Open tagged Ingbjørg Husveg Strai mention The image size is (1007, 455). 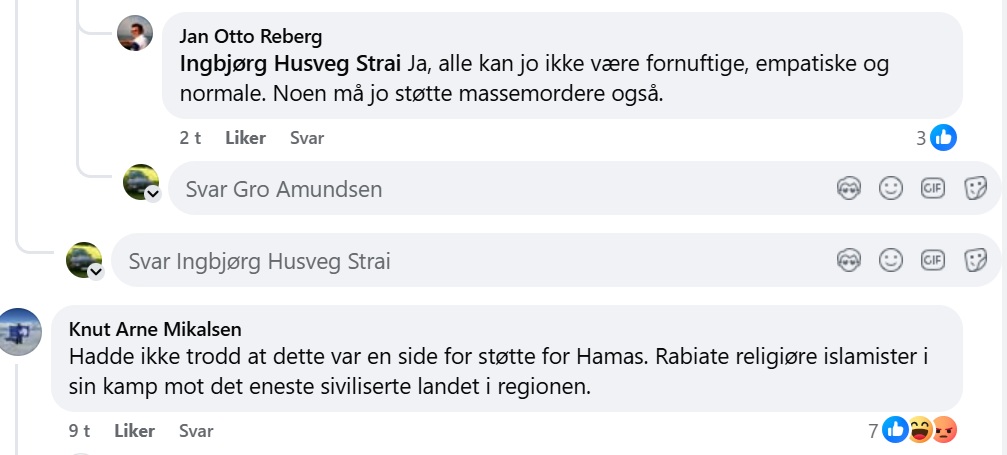tap(290, 65)
